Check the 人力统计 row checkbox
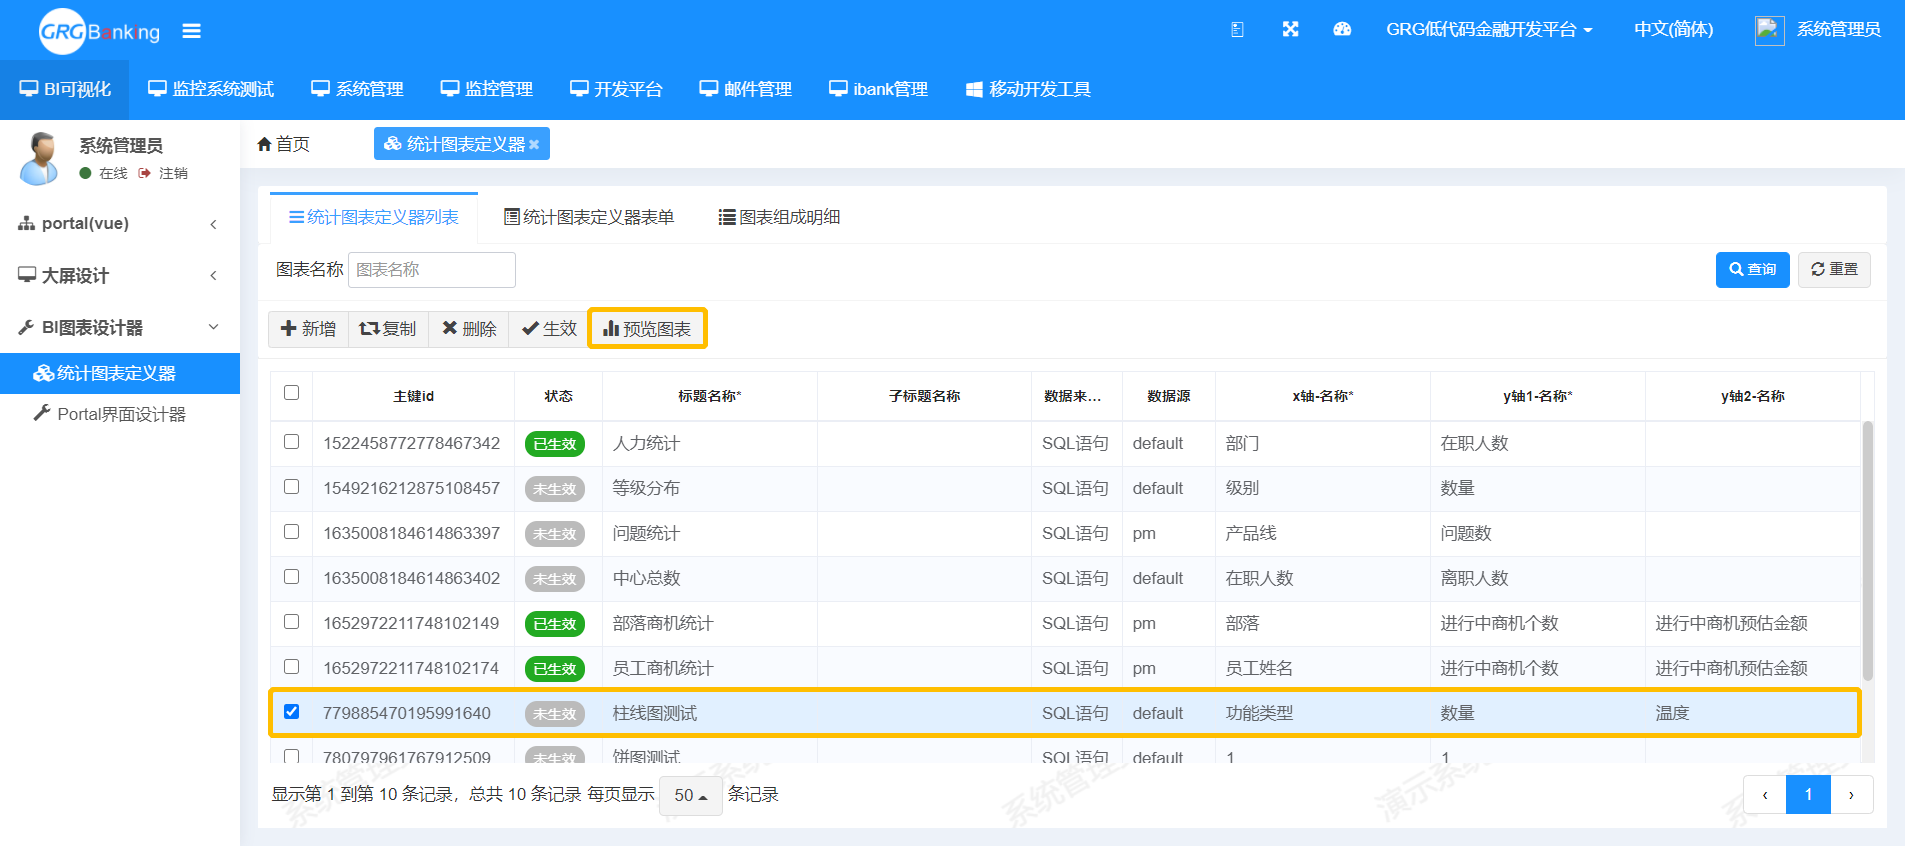The image size is (1905, 846). tap(291, 441)
